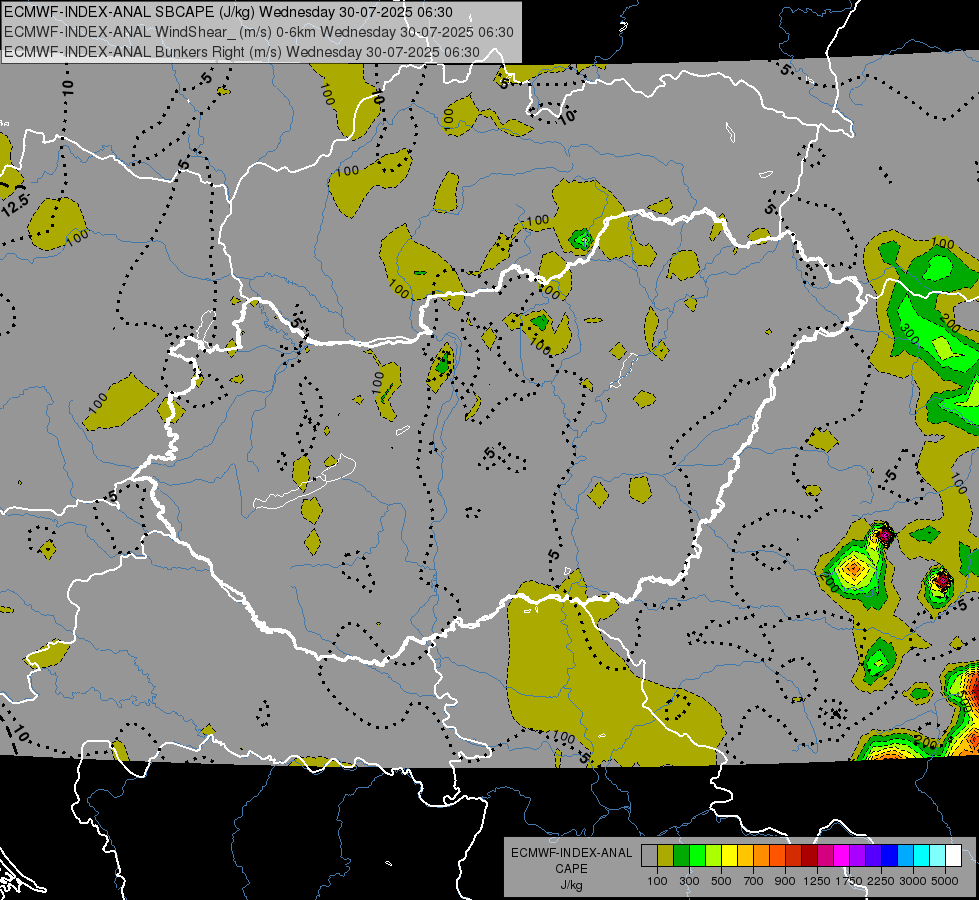Image resolution: width=979 pixels, height=900 pixels.
Task: Select the white legend swatch
Action: pos(955,855)
